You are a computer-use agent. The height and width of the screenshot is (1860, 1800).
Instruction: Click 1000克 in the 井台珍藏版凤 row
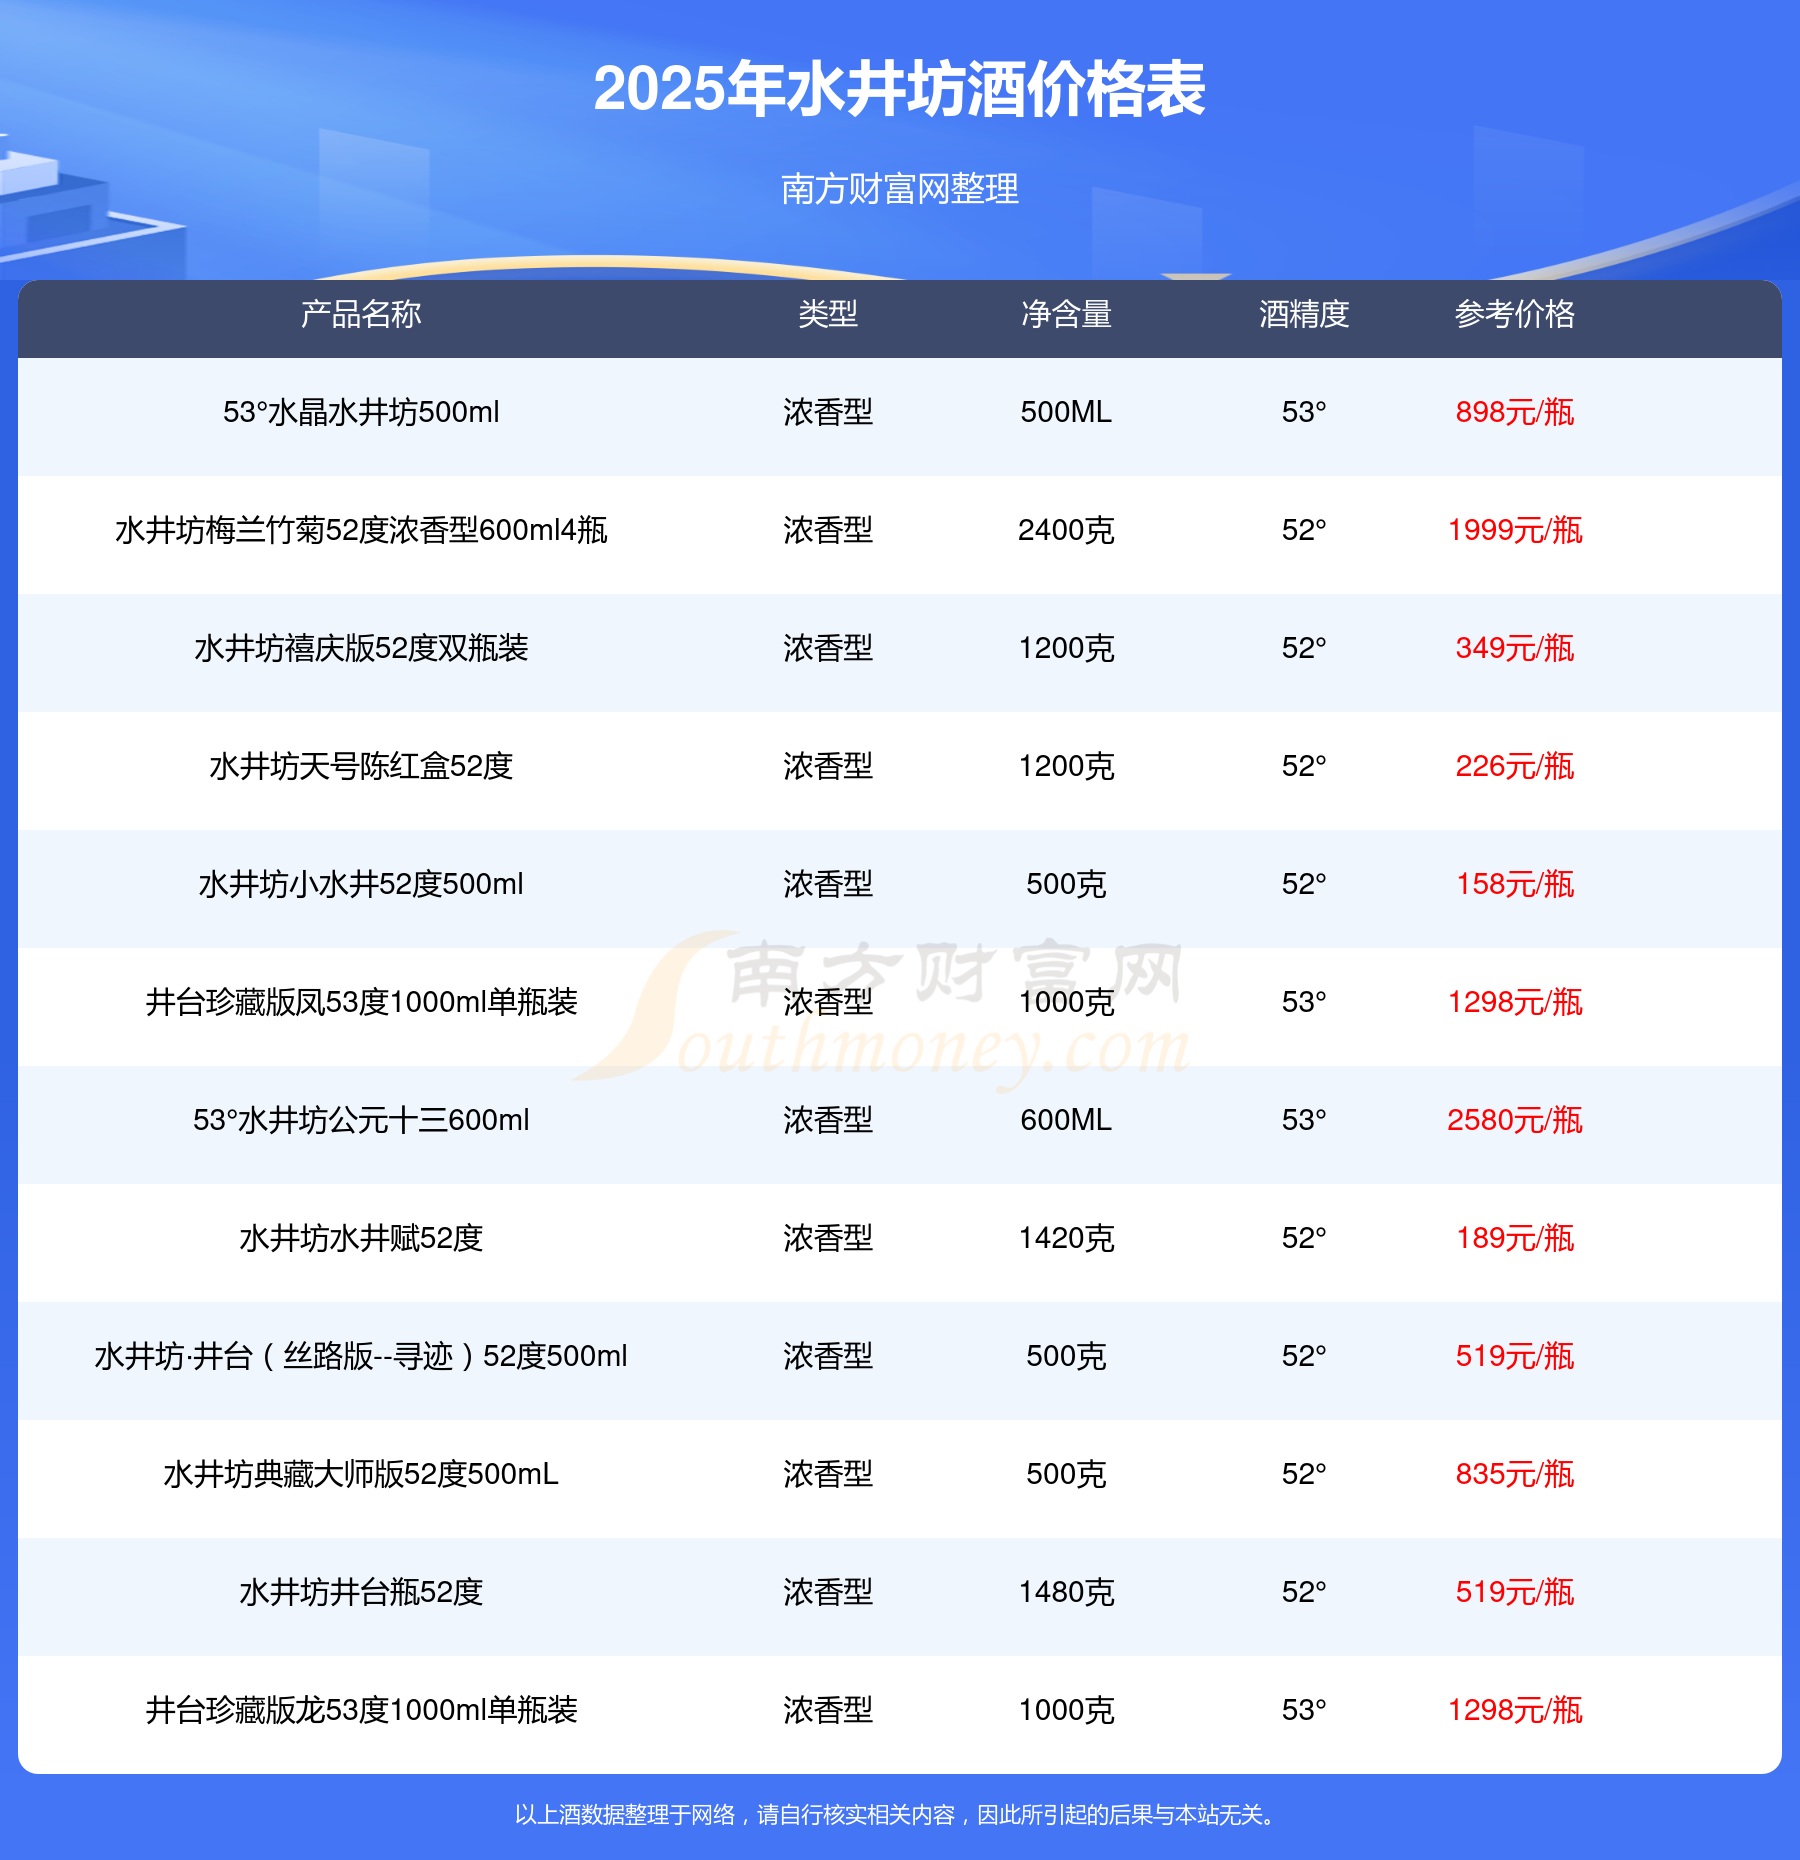coord(1066,1002)
